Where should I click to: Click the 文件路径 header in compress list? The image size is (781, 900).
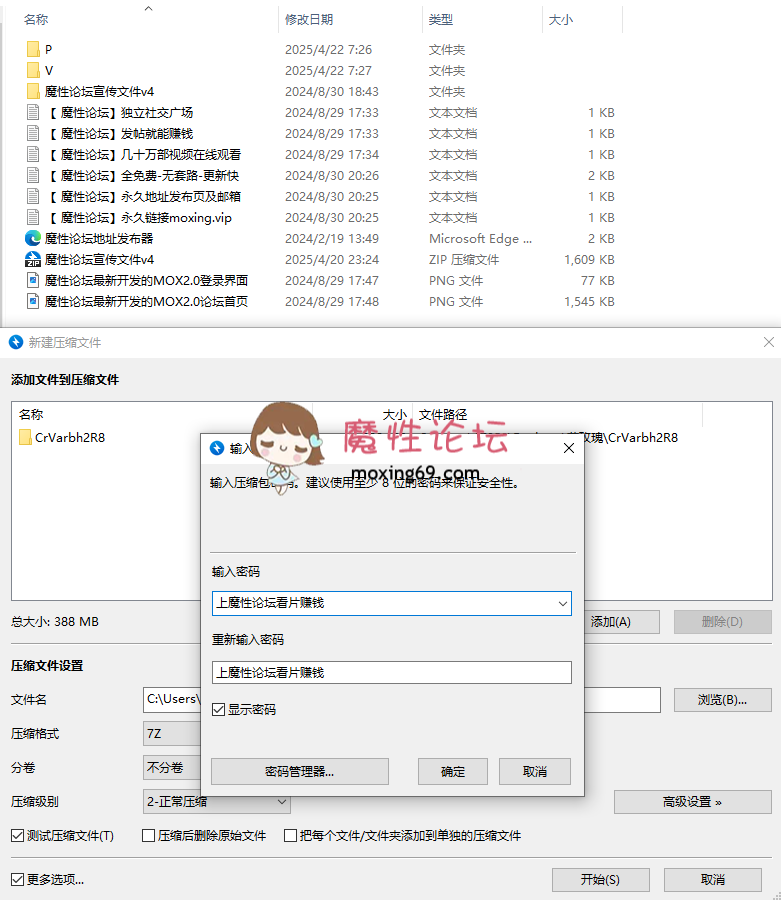pyautogui.click(x=443, y=414)
